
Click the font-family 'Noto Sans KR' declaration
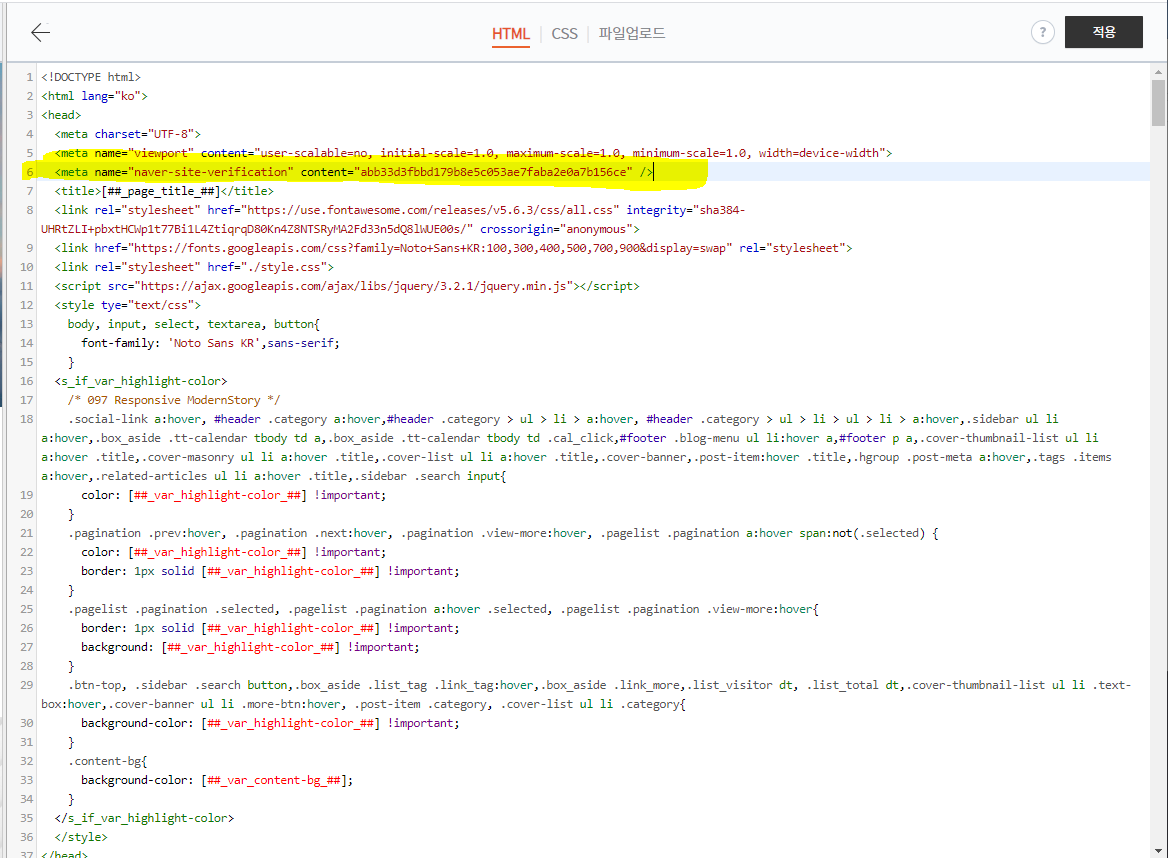(210, 343)
